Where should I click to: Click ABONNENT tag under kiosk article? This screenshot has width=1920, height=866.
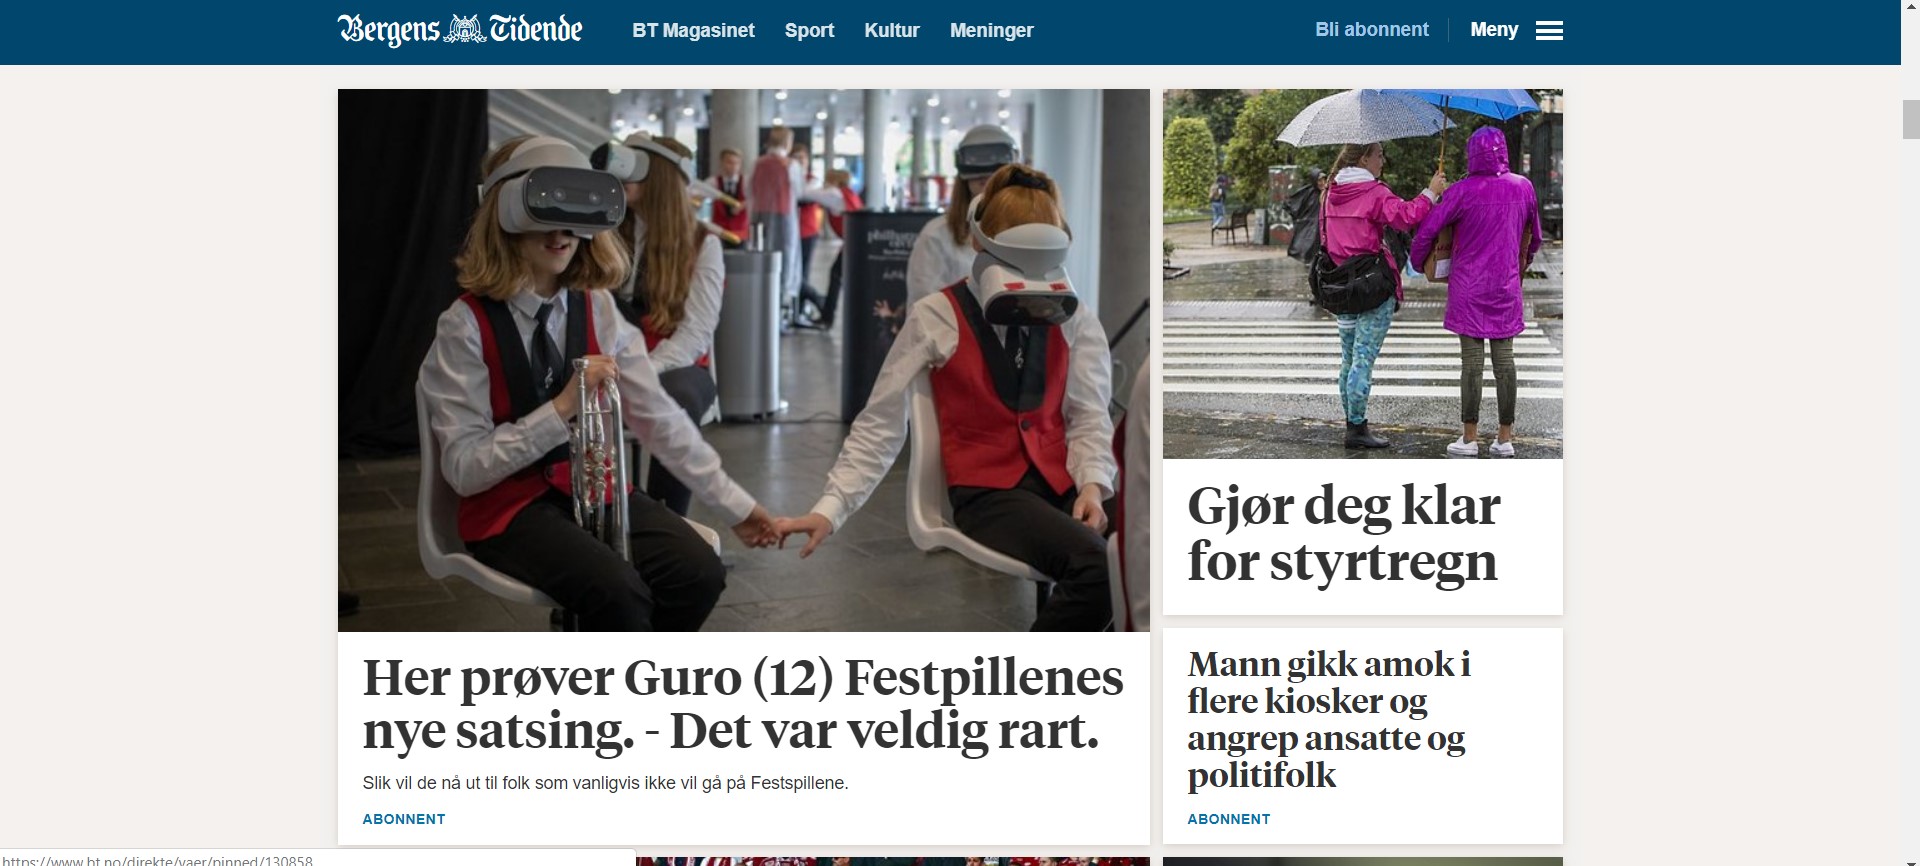click(x=1229, y=819)
